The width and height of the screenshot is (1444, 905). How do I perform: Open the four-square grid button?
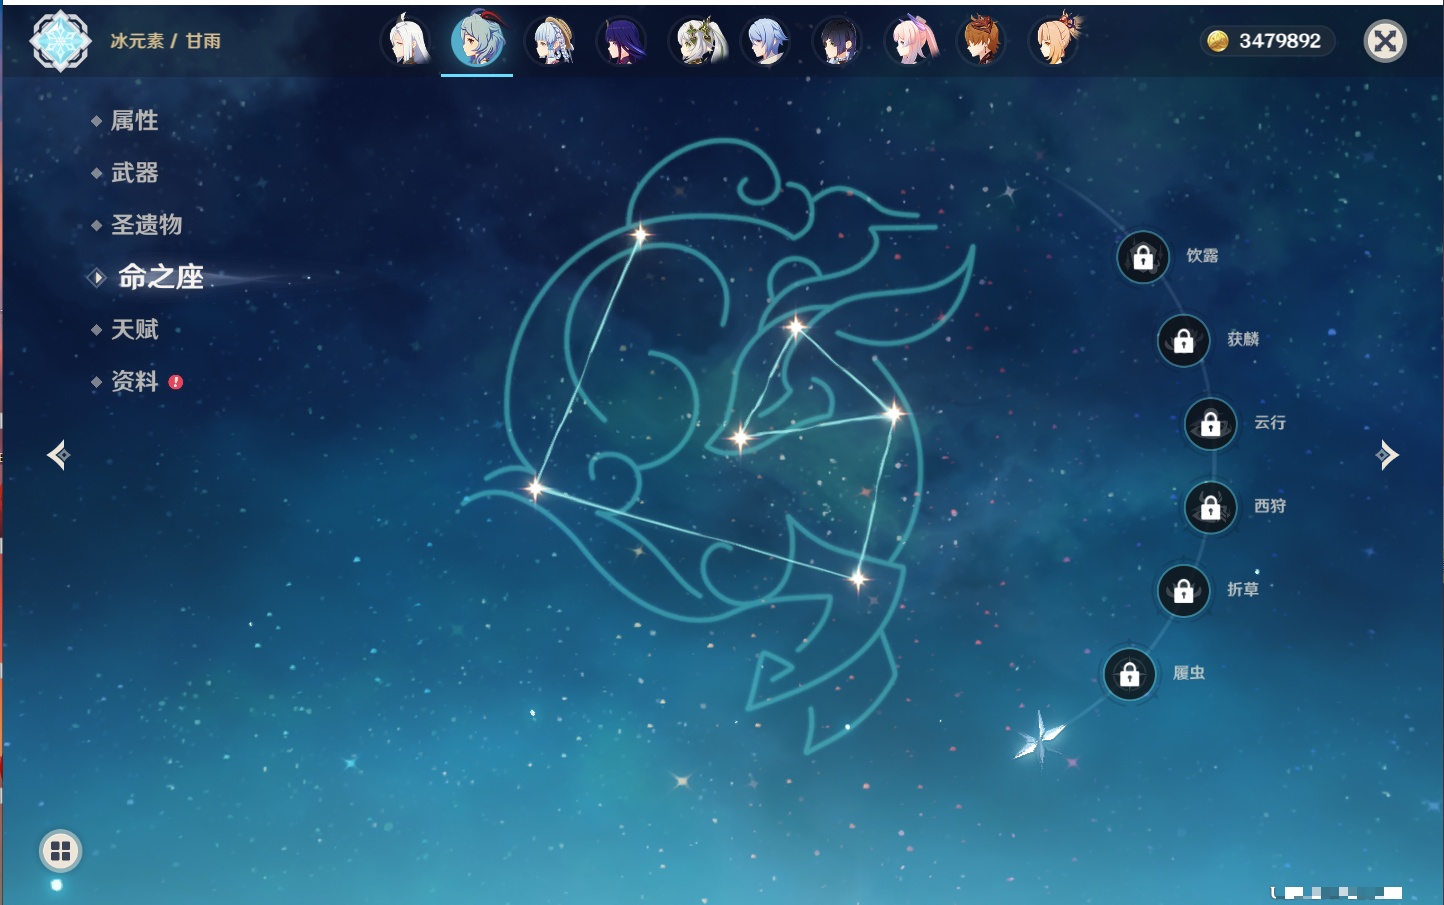[x=60, y=851]
